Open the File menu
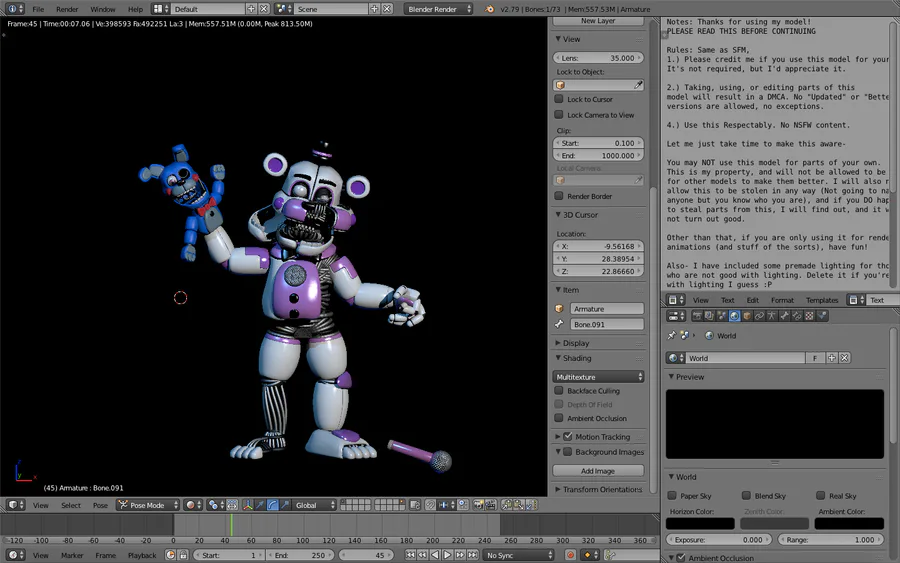Image resolution: width=900 pixels, height=563 pixels. [38, 9]
